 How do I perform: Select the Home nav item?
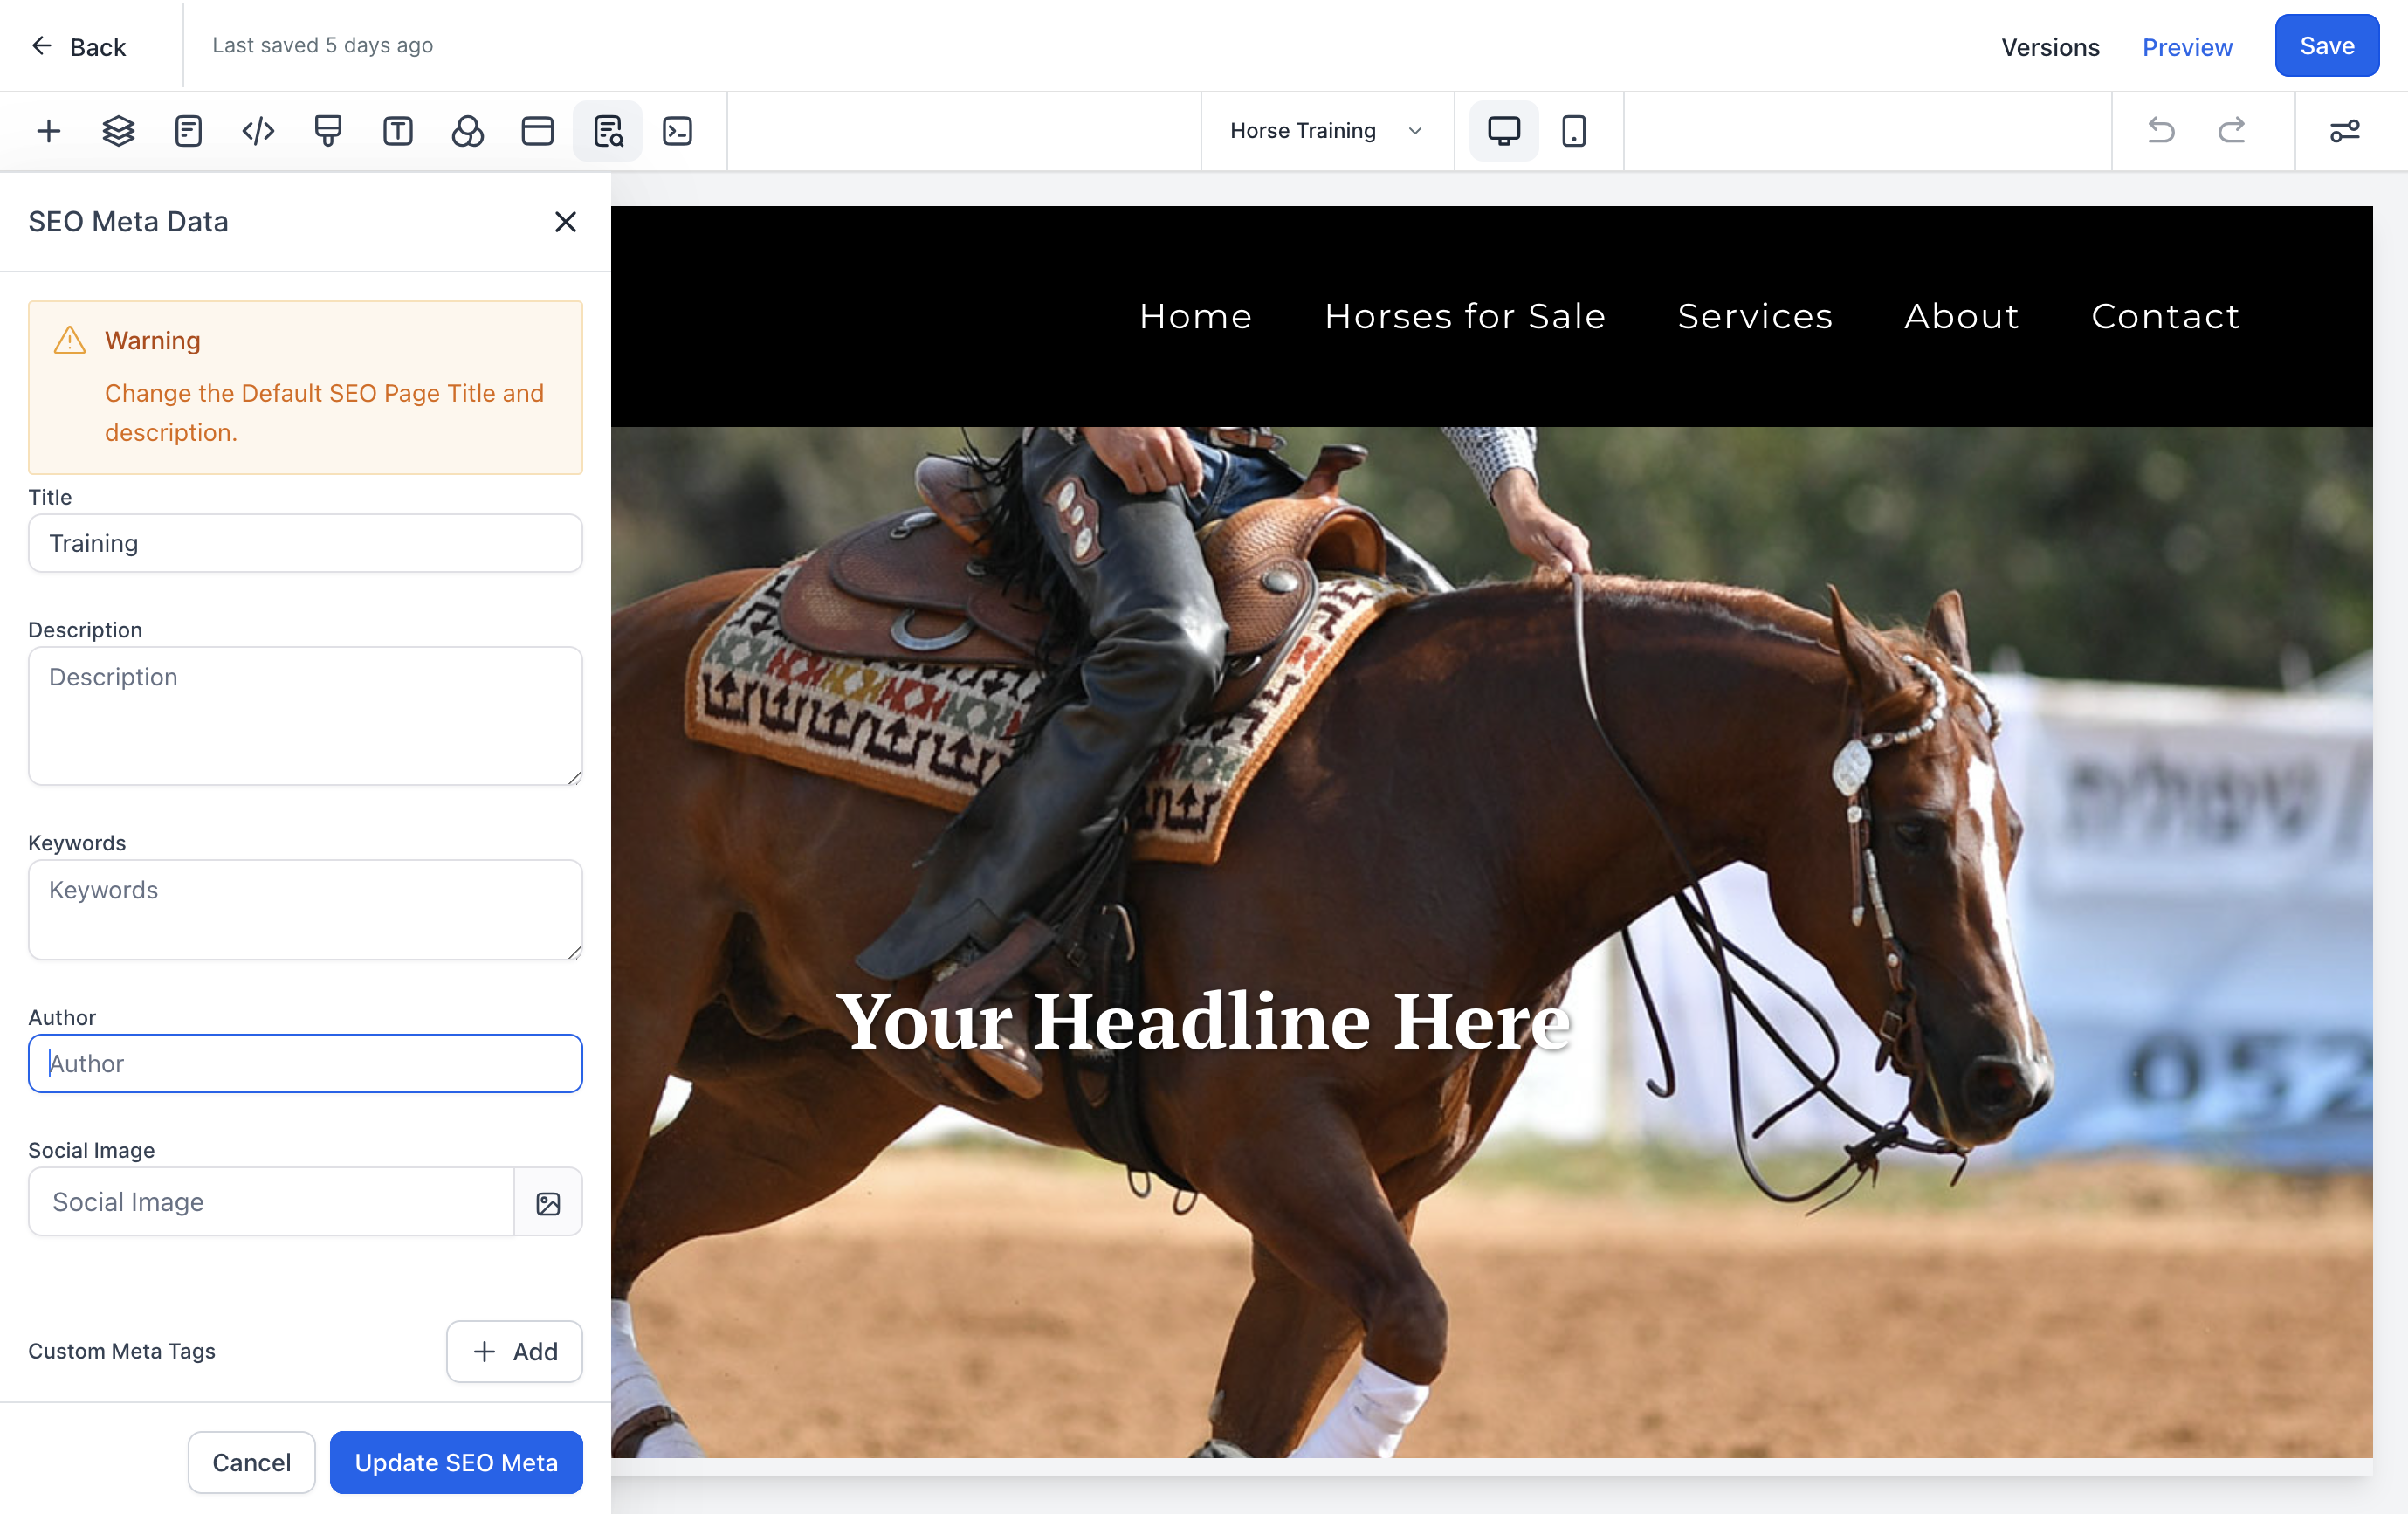tap(1195, 316)
